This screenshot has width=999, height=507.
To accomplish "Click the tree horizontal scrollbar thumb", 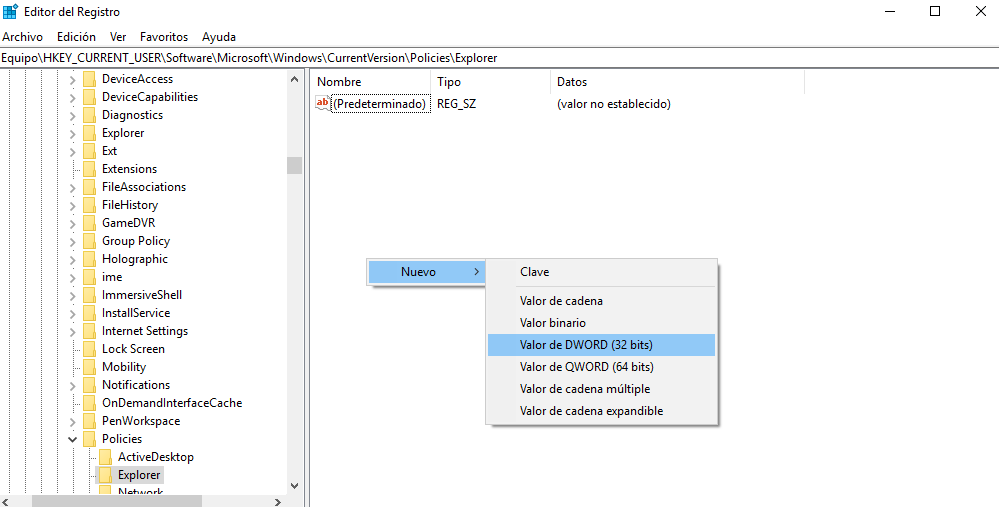I will point(116,501).
